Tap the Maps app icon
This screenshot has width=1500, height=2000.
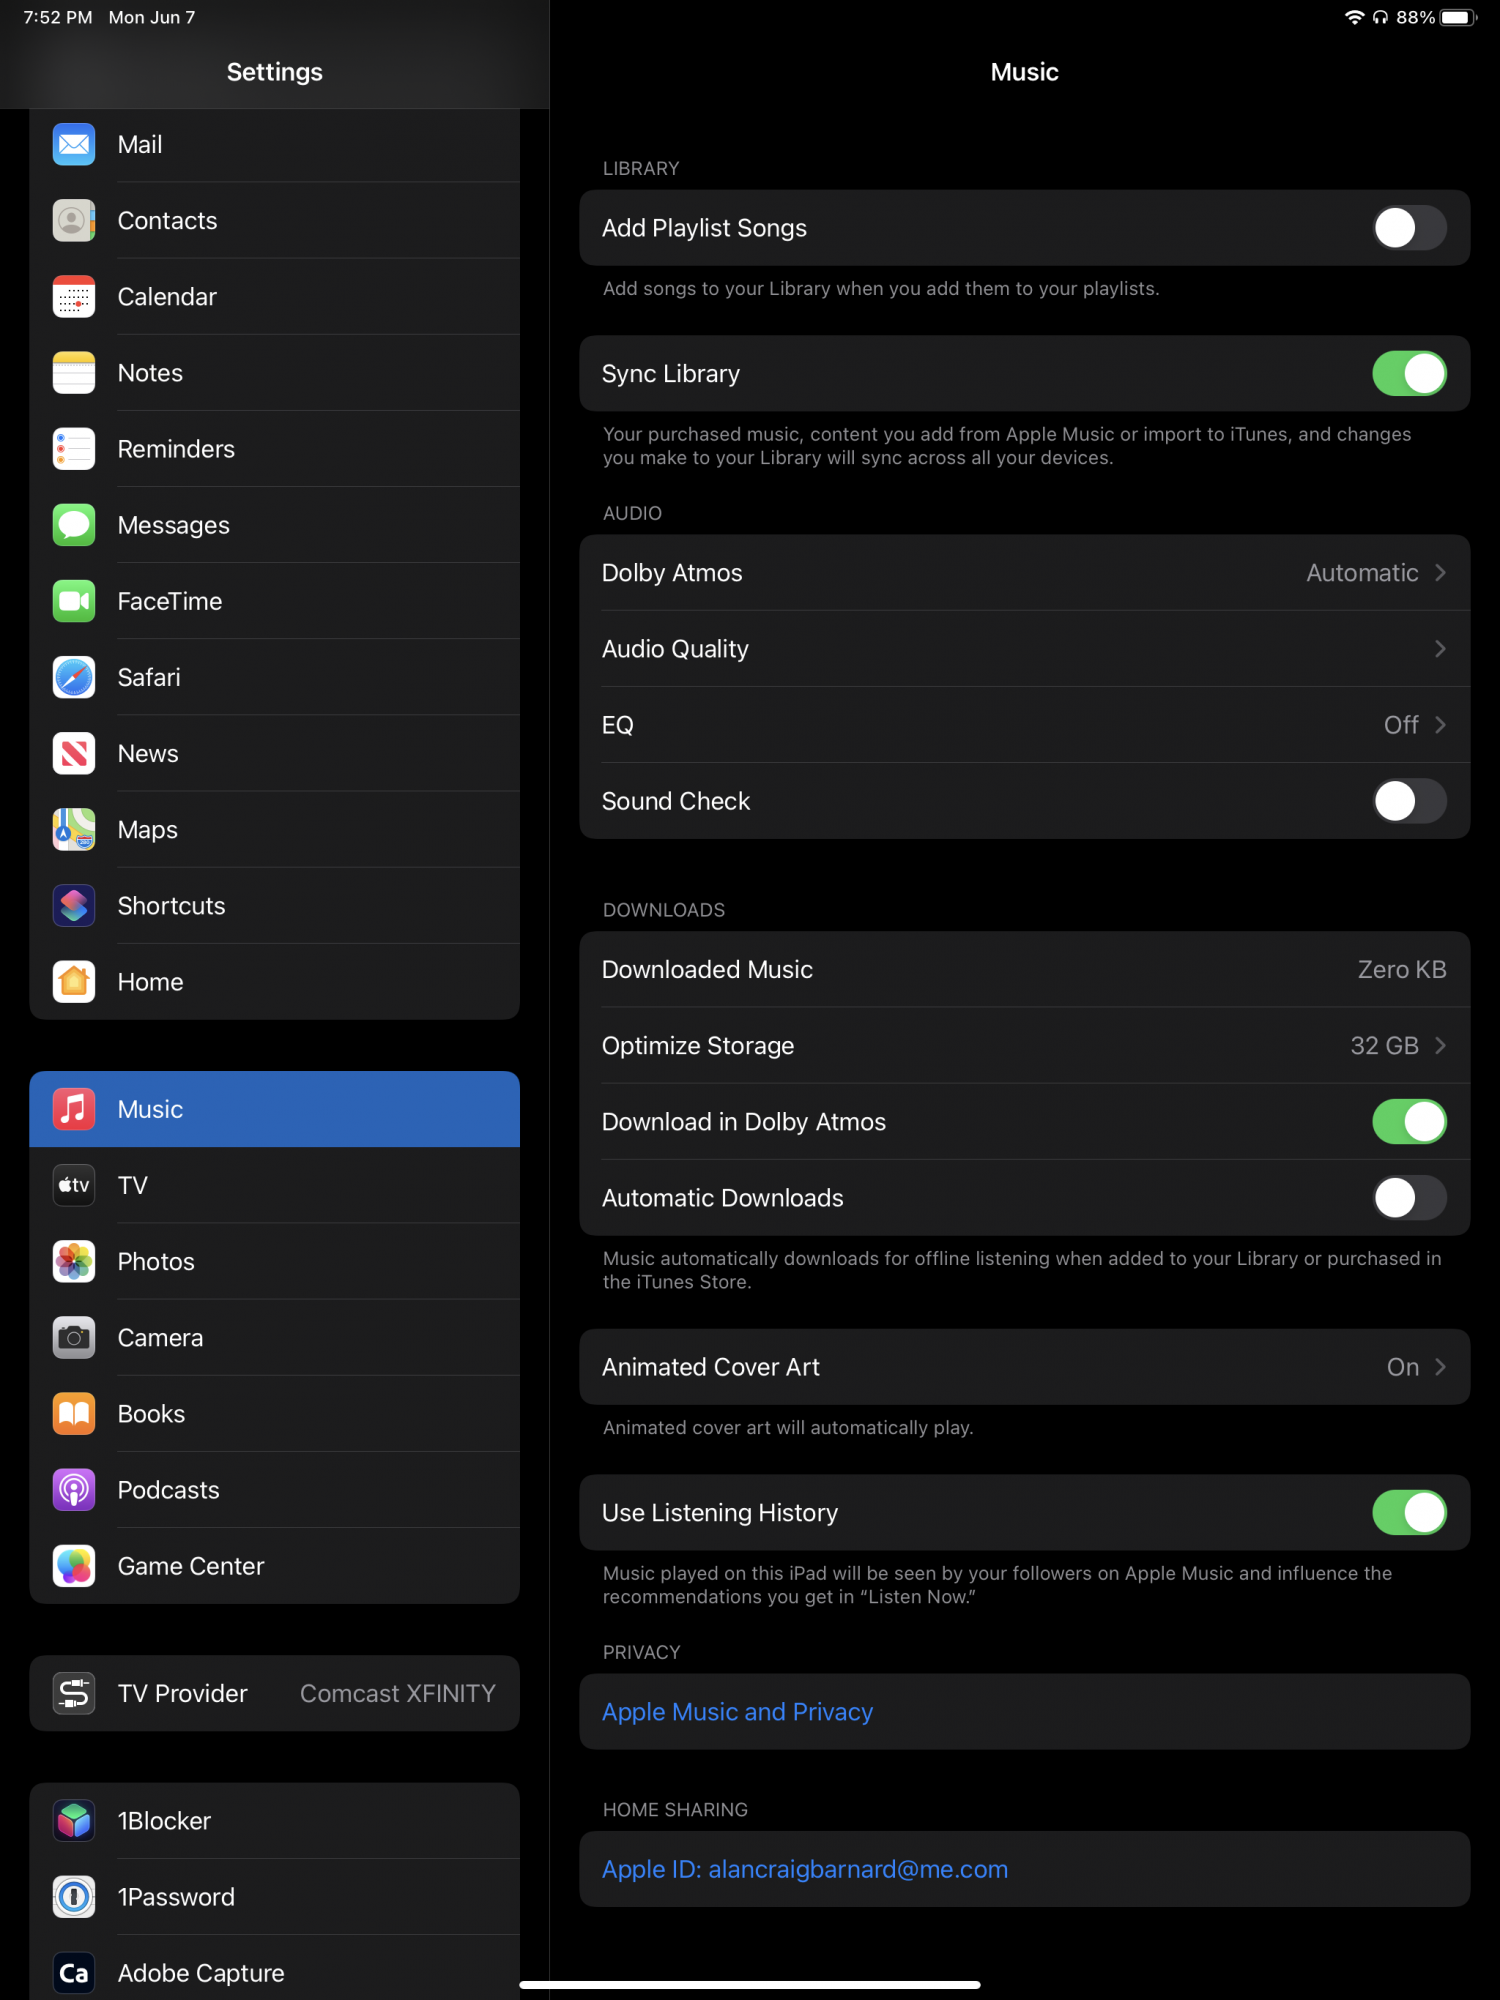pyautogui.click(x=74, y=830)
